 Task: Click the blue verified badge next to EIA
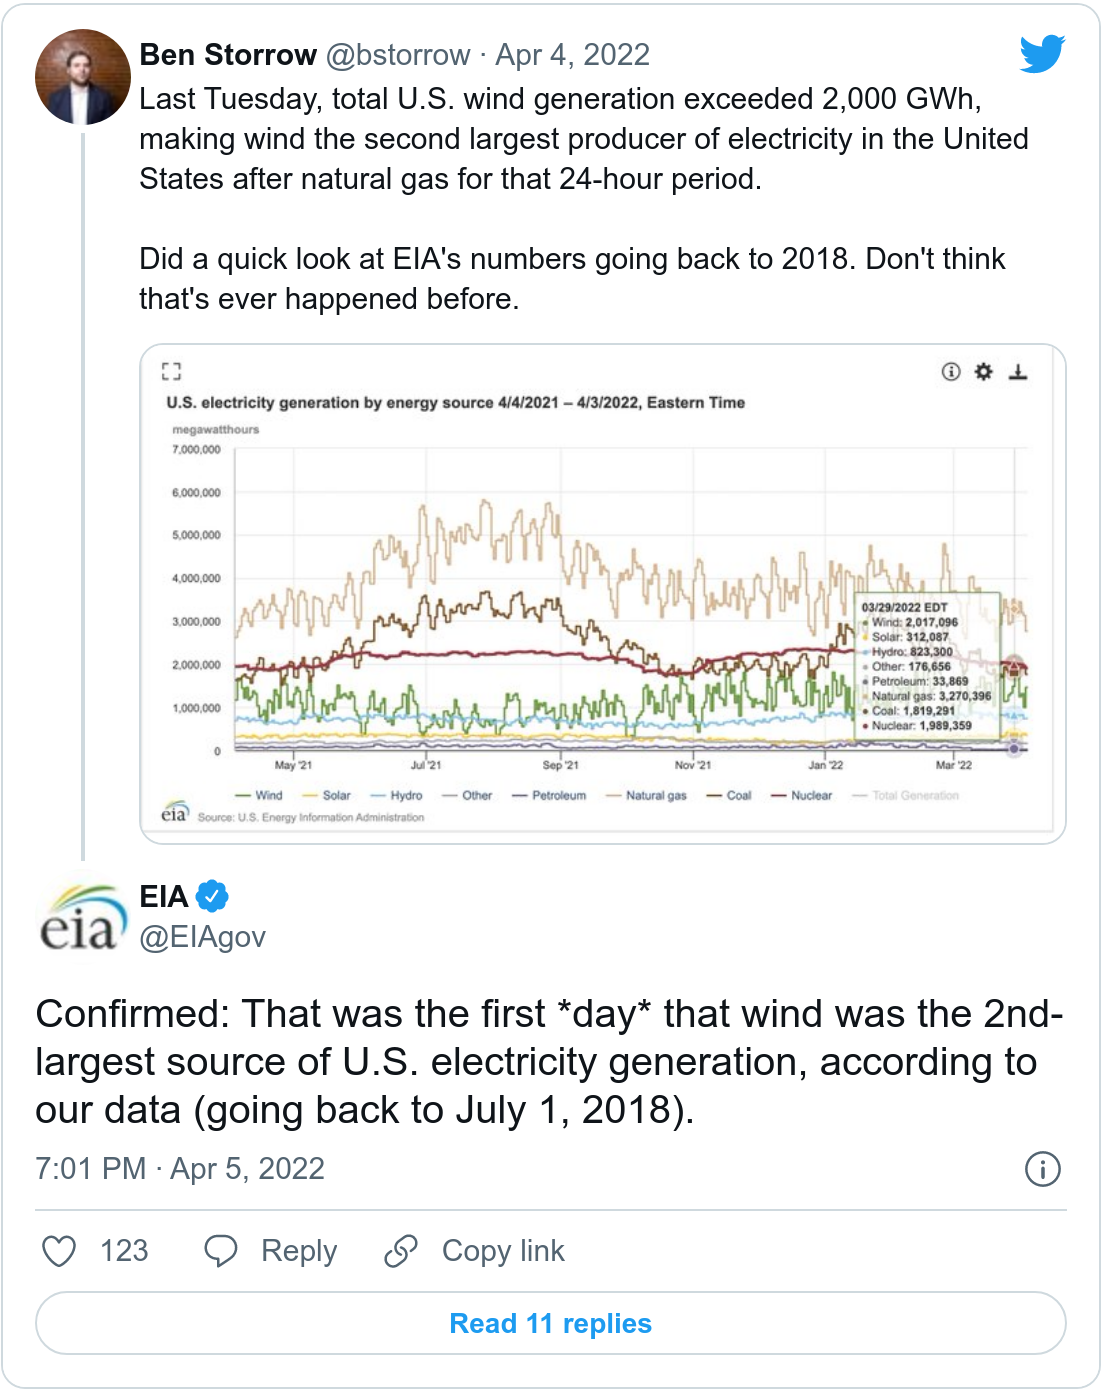(x=212, y=896)
